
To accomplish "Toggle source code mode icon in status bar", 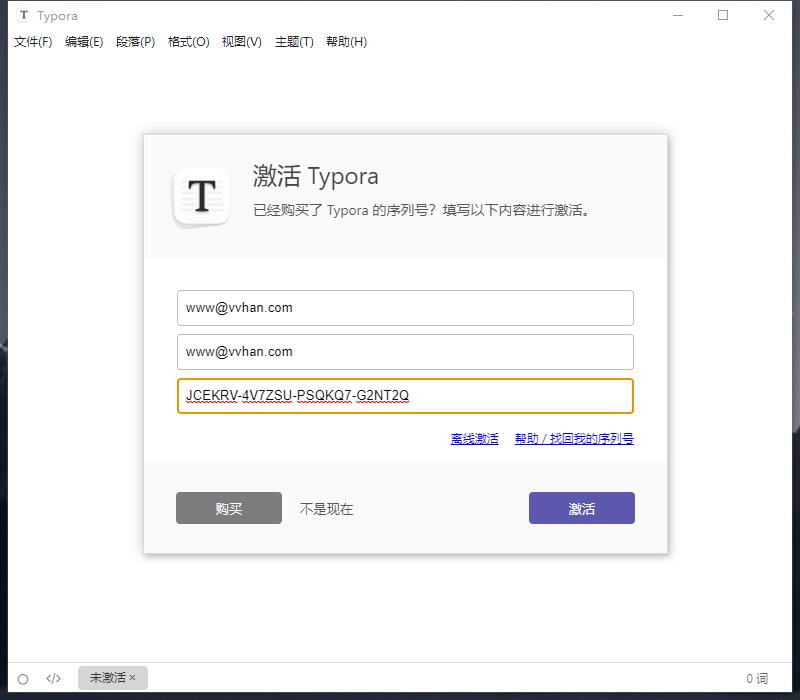I will pyautogui.click(x=54, y=678).
